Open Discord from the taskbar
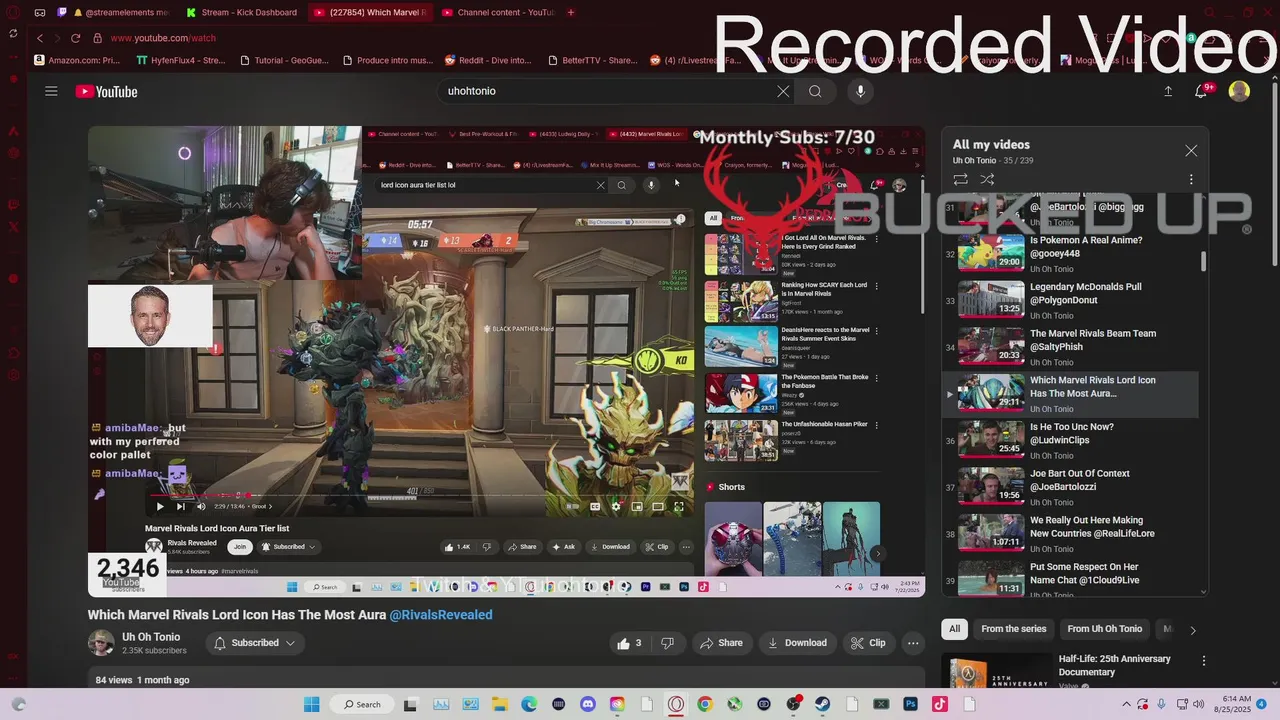This screenshot has width=1280, height=720. coord(588,704)
